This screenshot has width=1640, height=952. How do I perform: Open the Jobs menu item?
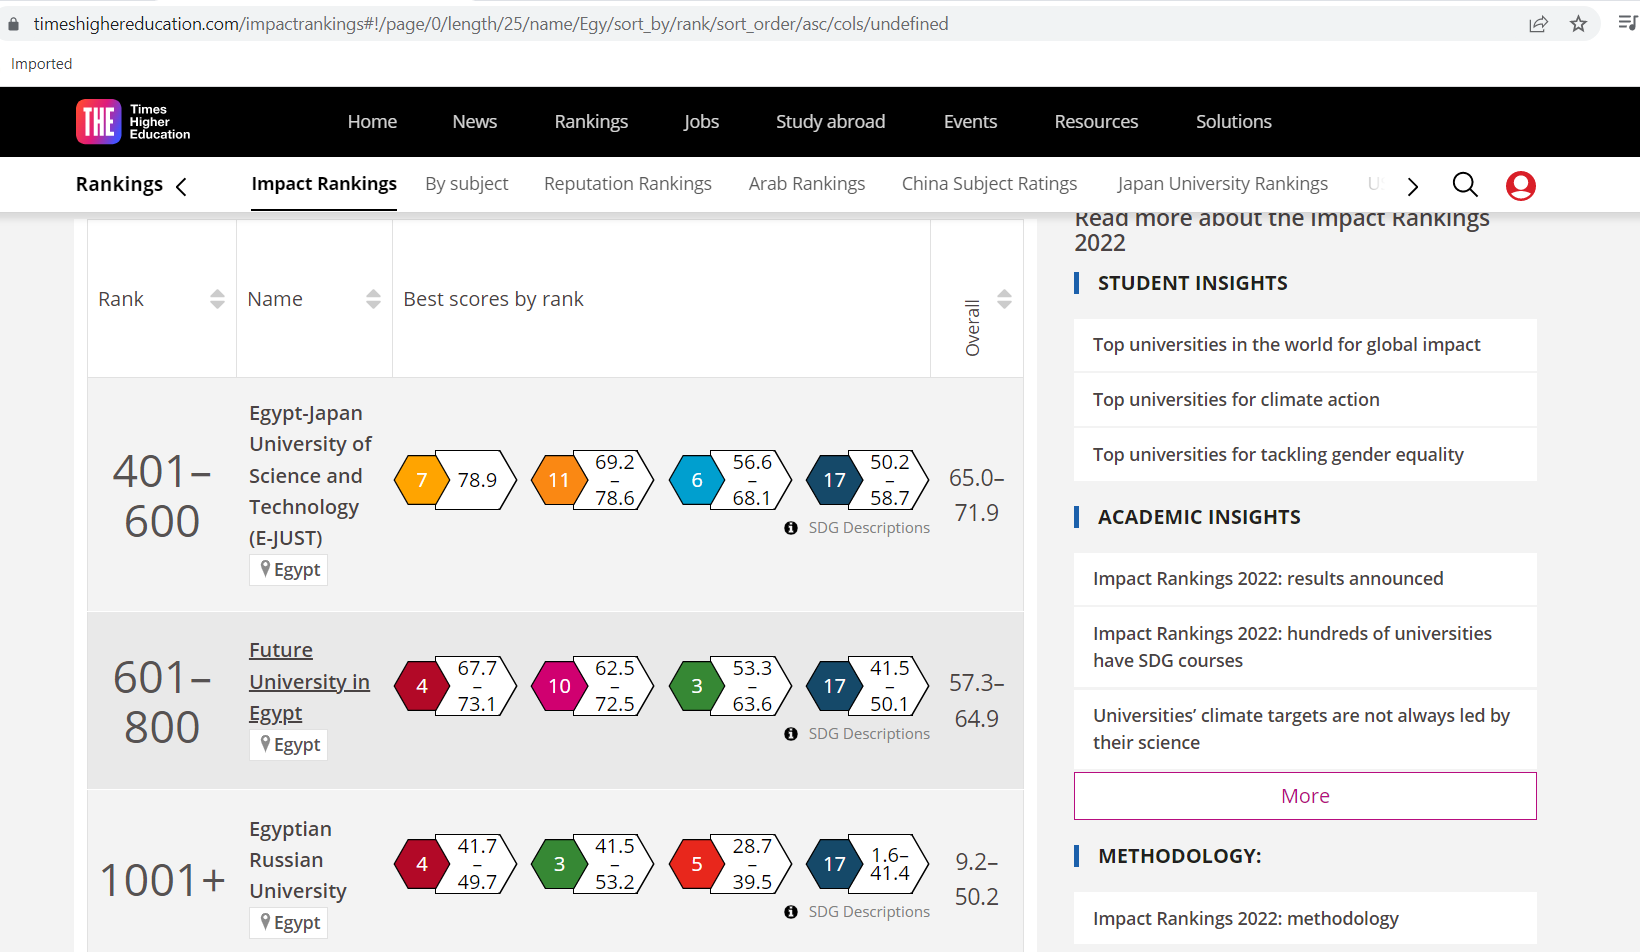click(x=701, y=122)
